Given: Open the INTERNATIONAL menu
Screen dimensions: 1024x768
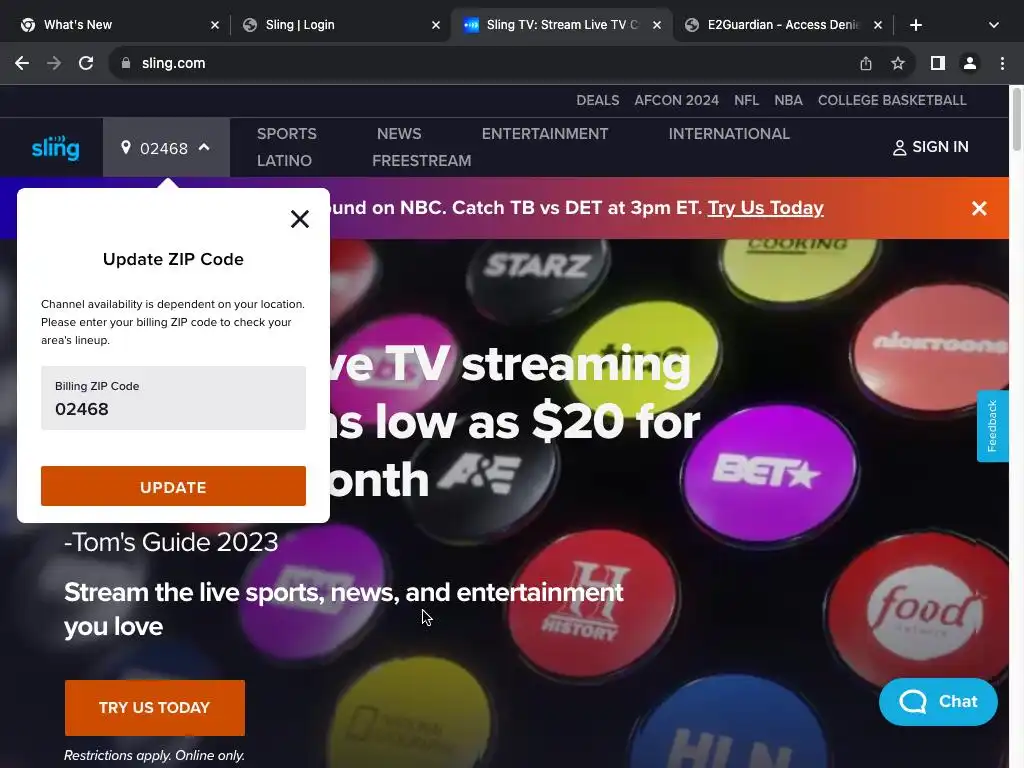Looking at the screenshot, I should (729, 134).
